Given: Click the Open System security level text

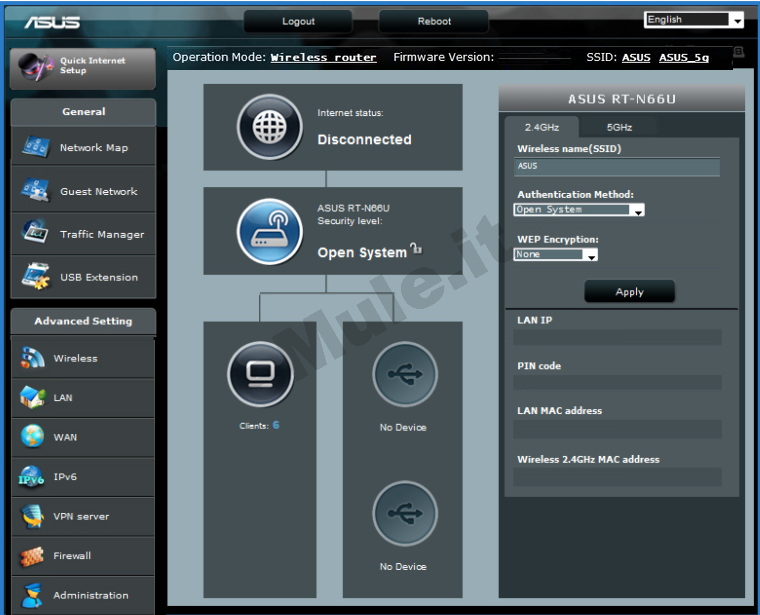Looking at the screenshot, I should pyautogui.click(x=362, y=252).
